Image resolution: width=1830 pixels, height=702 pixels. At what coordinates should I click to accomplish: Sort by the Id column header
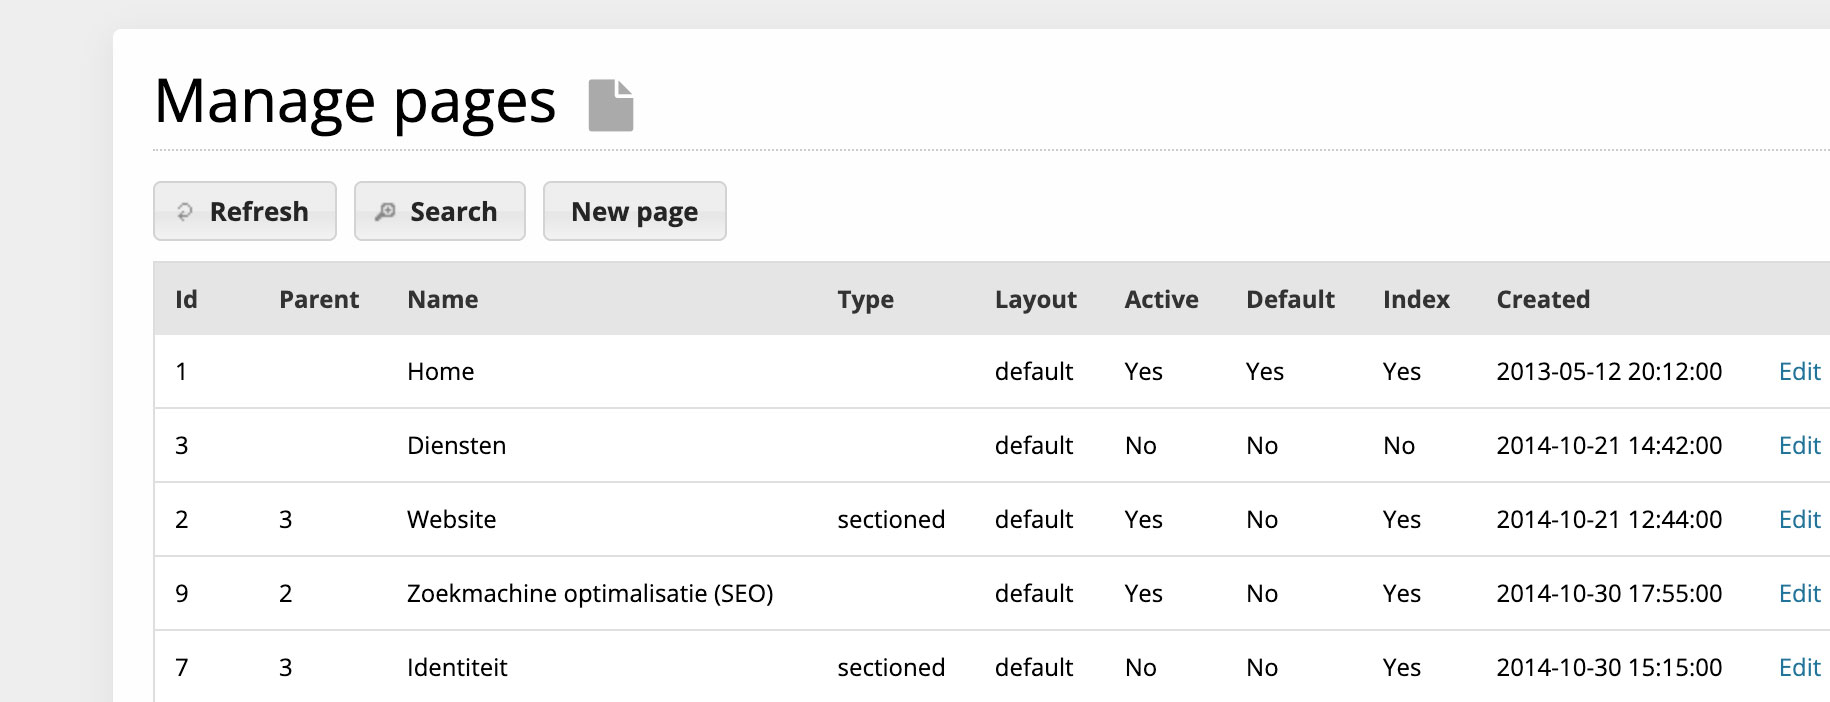point(186,299)
